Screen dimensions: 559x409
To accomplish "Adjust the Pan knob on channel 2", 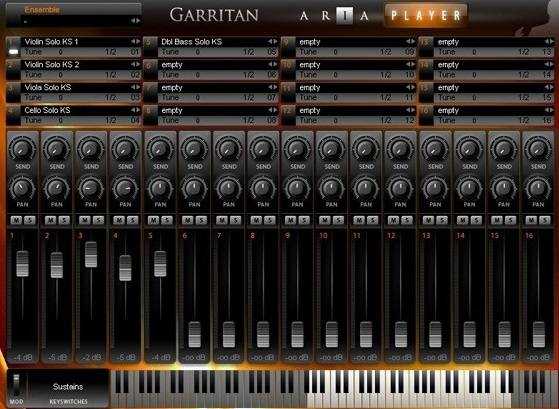I will click(x=56, y=188).
